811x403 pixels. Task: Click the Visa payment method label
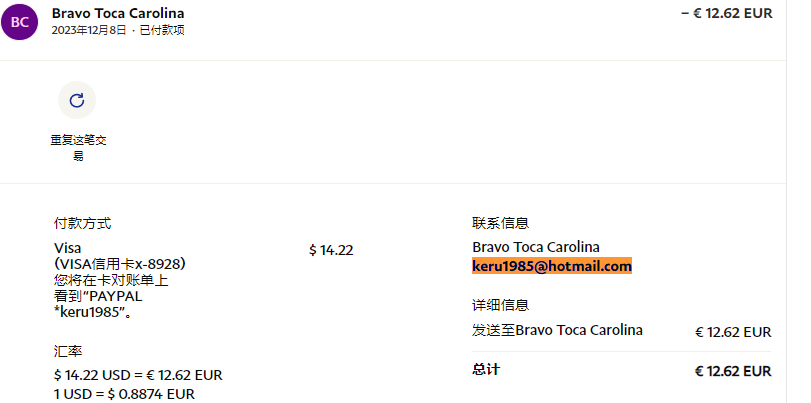[x=67, y=248]
